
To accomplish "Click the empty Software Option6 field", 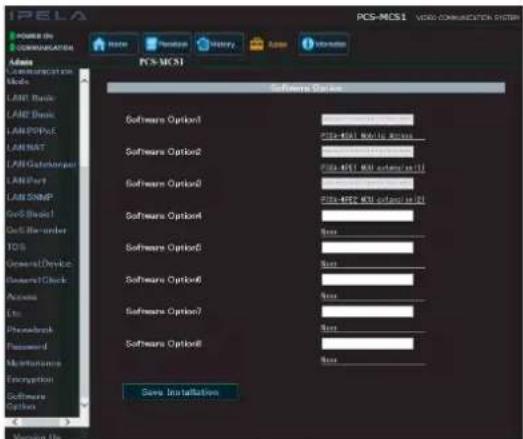I will click(367, 280).
